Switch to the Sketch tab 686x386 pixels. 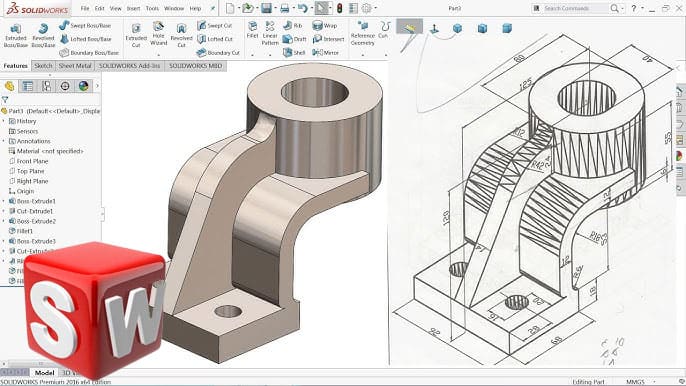(43, 66)
